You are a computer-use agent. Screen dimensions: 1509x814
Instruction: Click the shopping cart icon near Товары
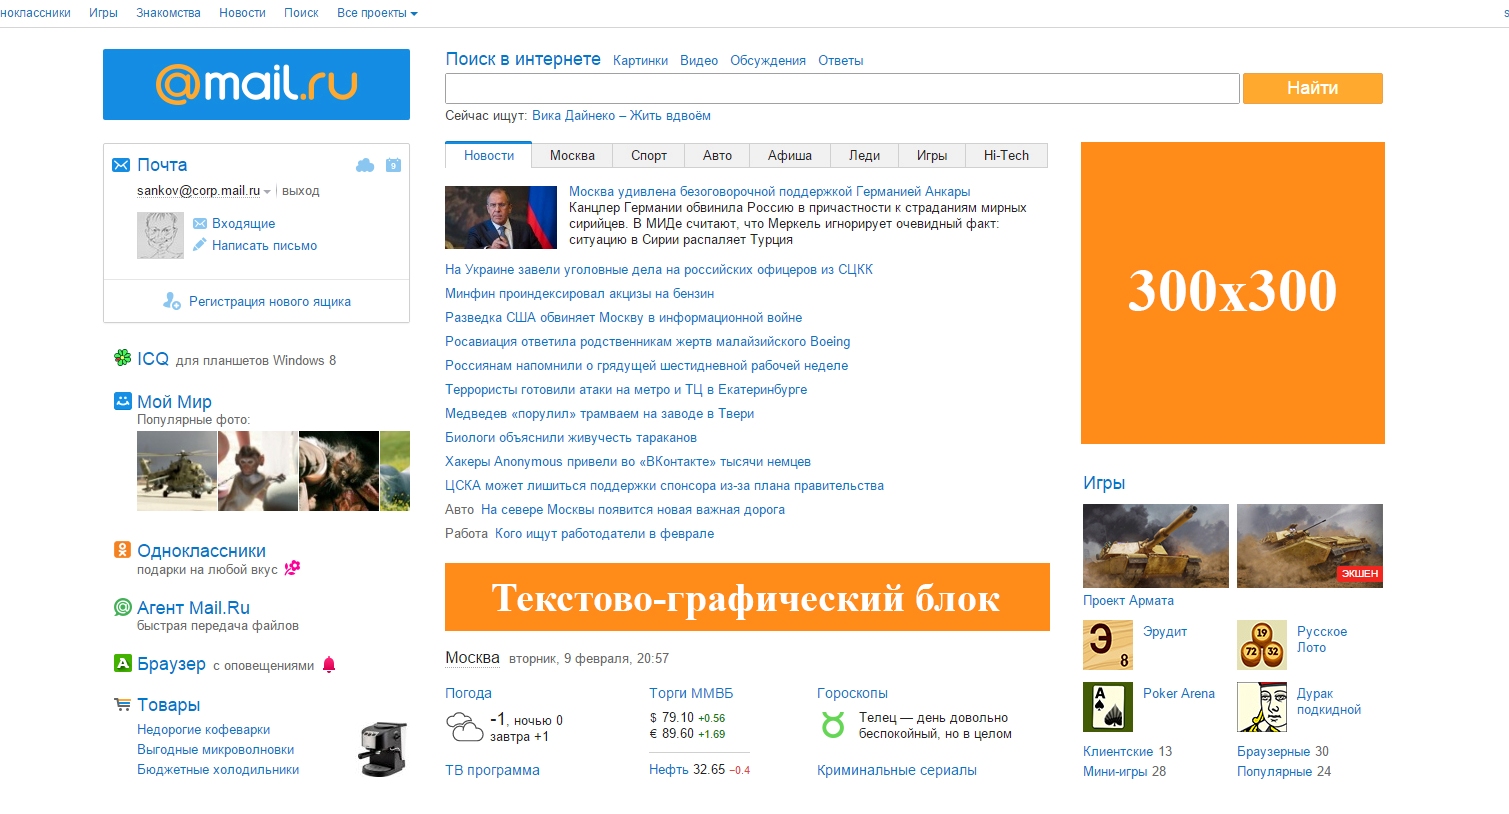point(122,704)
